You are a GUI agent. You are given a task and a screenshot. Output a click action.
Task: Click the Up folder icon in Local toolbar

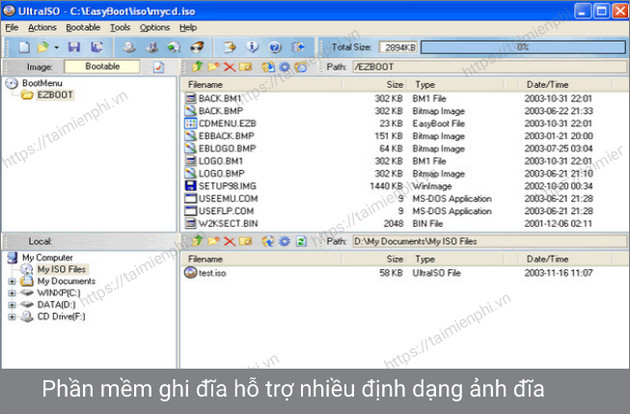point(197,241)
